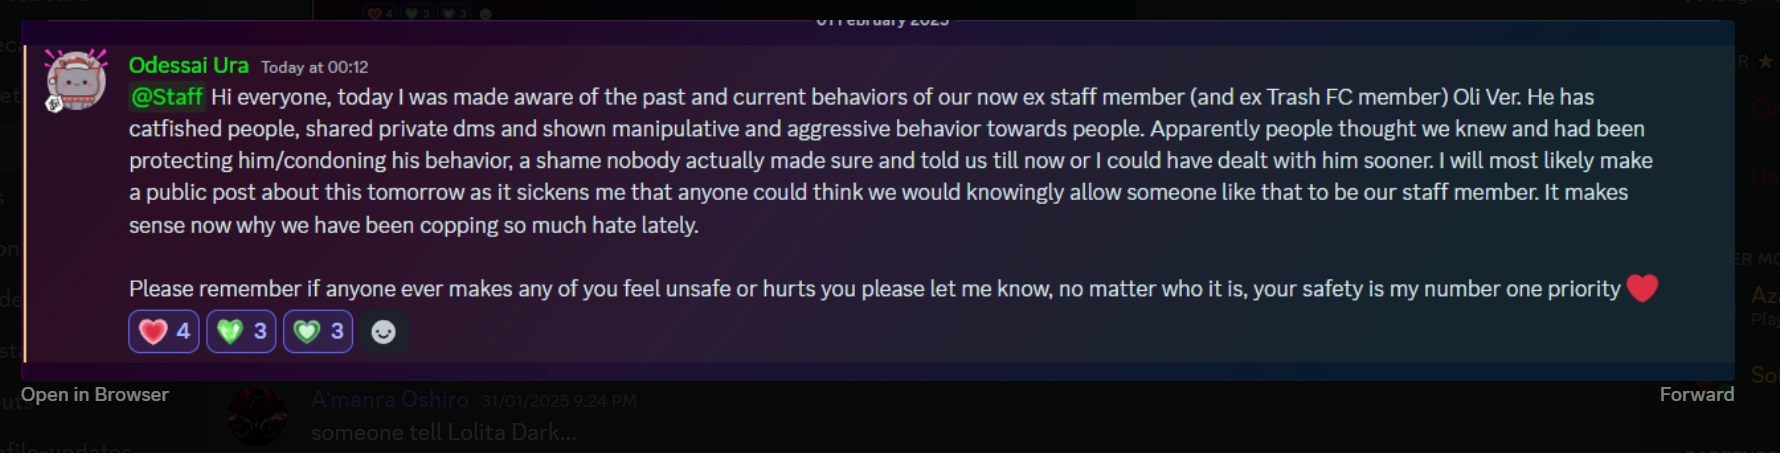Toggle the crystal green heart reaction
Image resolution: width=1780 pixels, height=453 pixels.
coord(241,331)
